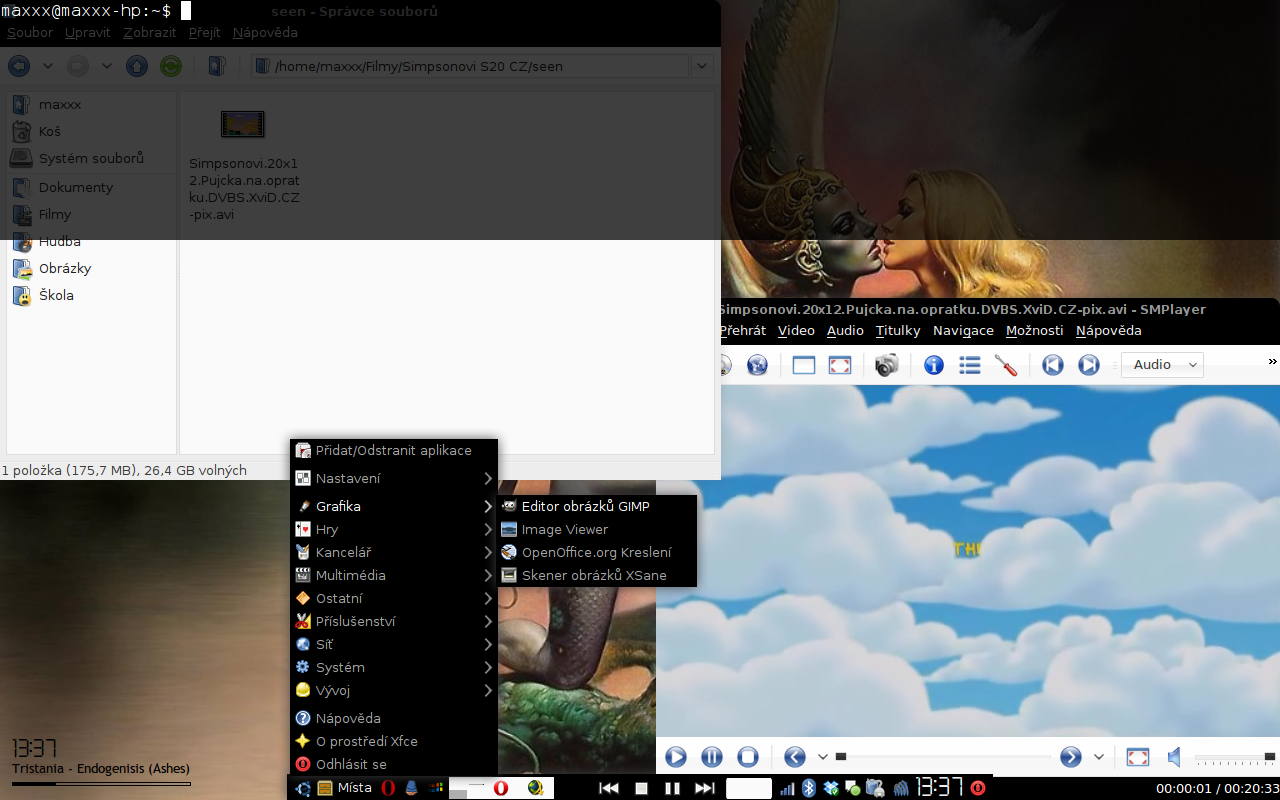This screenshot has height=800, width=1280.
Task: Reload the folder with the green refresh icon
Action: point(171,66)
